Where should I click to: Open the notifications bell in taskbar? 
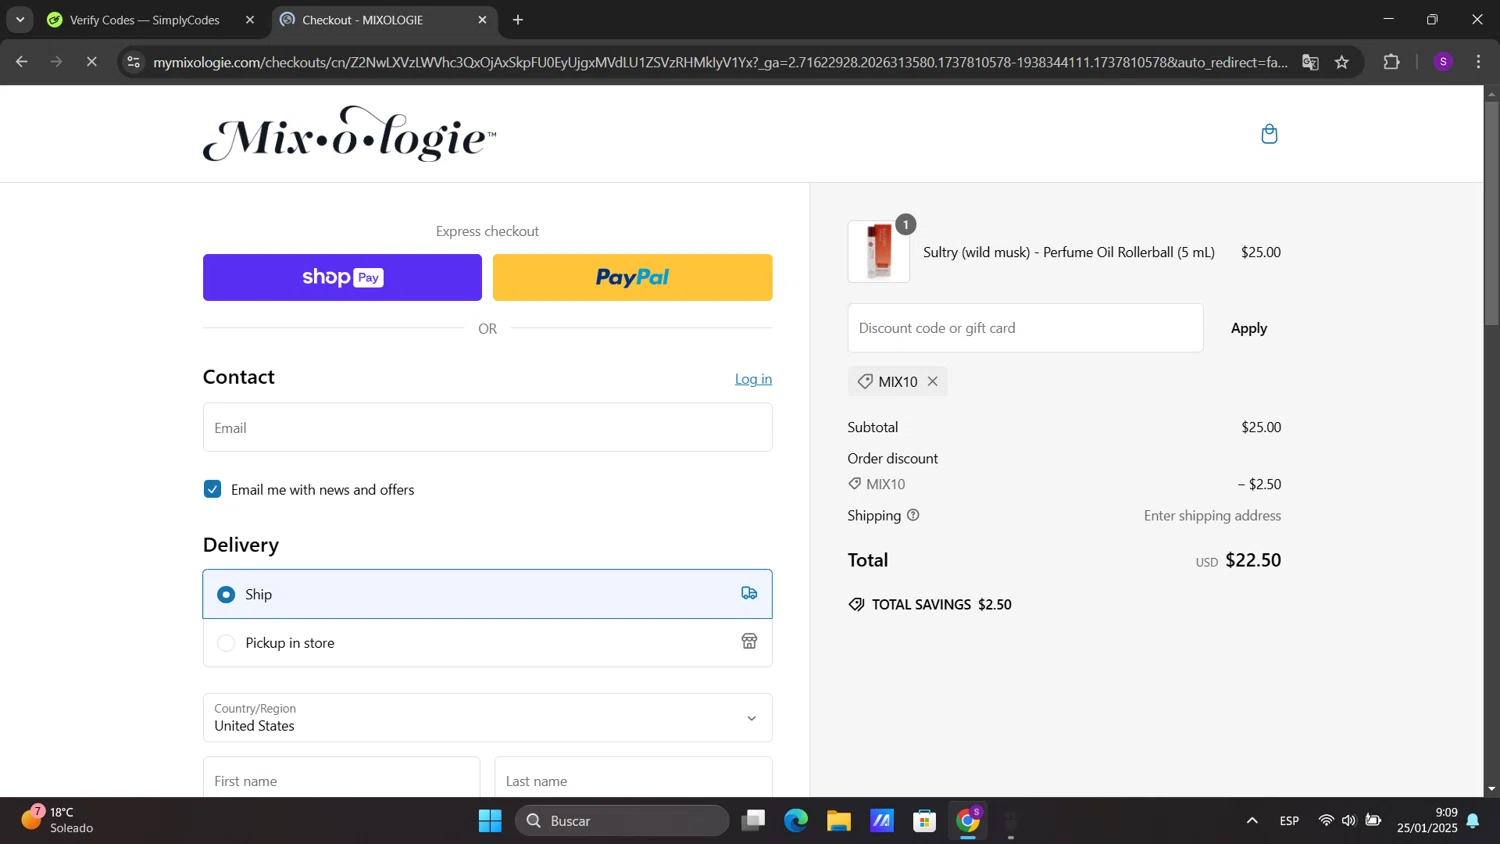1473,821
